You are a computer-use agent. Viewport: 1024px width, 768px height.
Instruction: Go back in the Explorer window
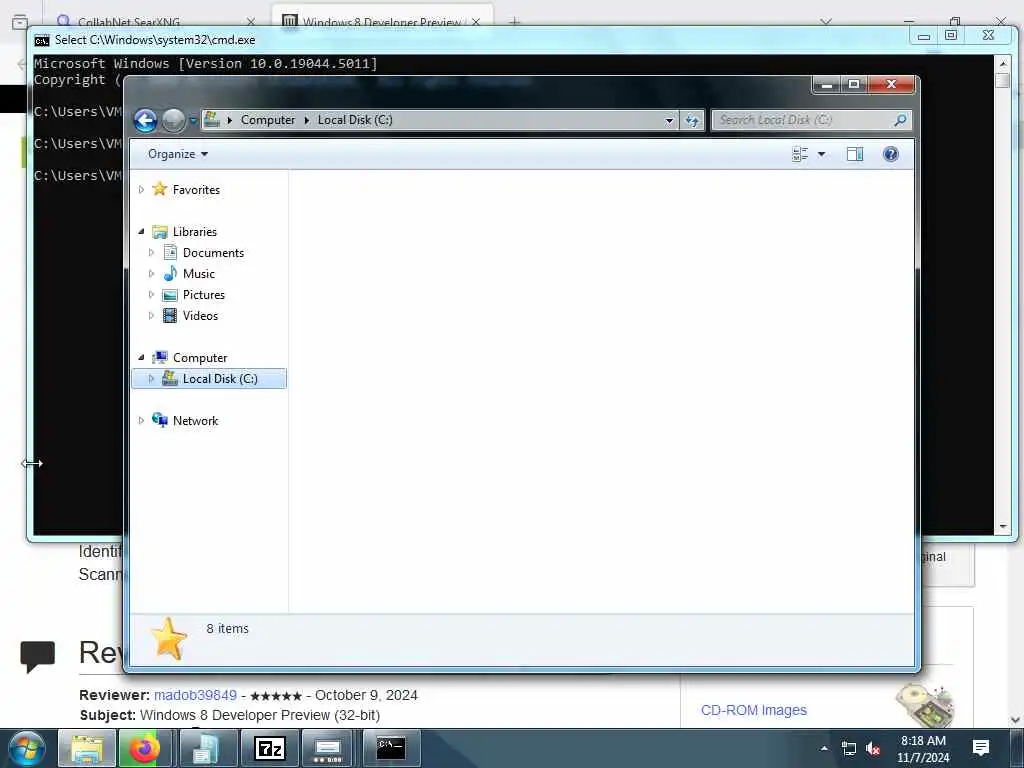146,120
